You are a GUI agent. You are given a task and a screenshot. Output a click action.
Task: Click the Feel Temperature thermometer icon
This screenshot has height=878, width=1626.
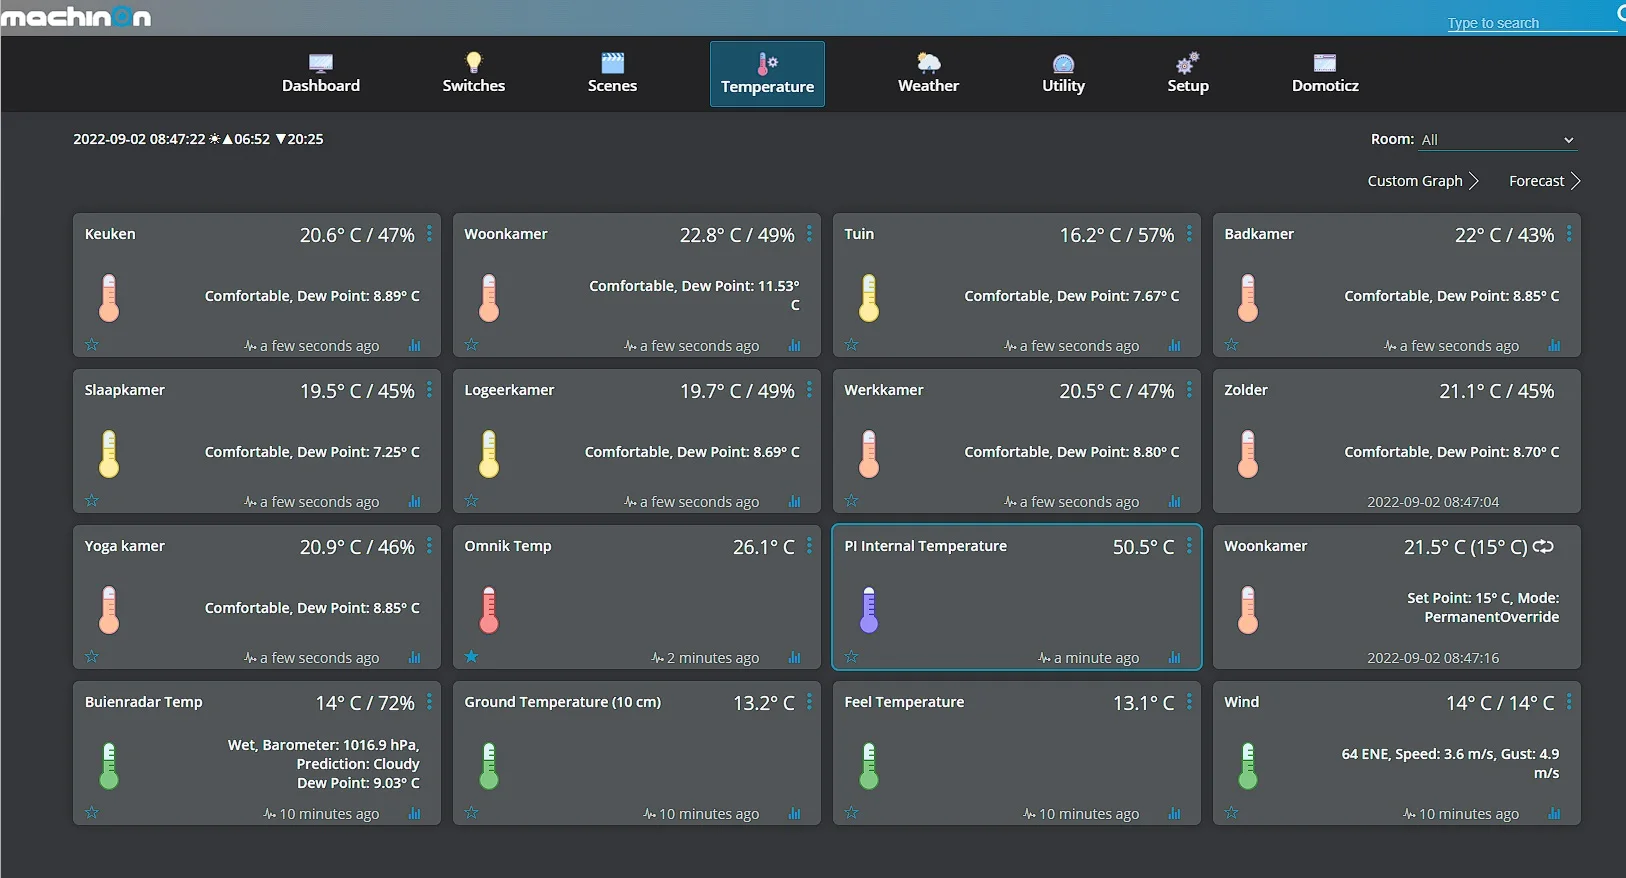coord(869,766)
